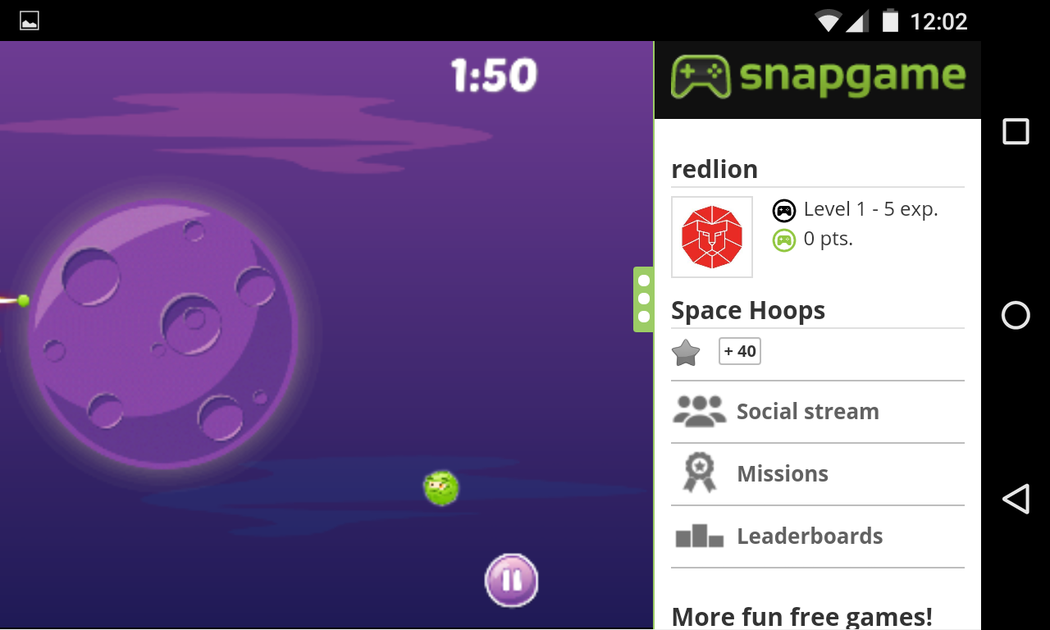
Task: Tap the green ninja ball character
Action: (441, 488)
